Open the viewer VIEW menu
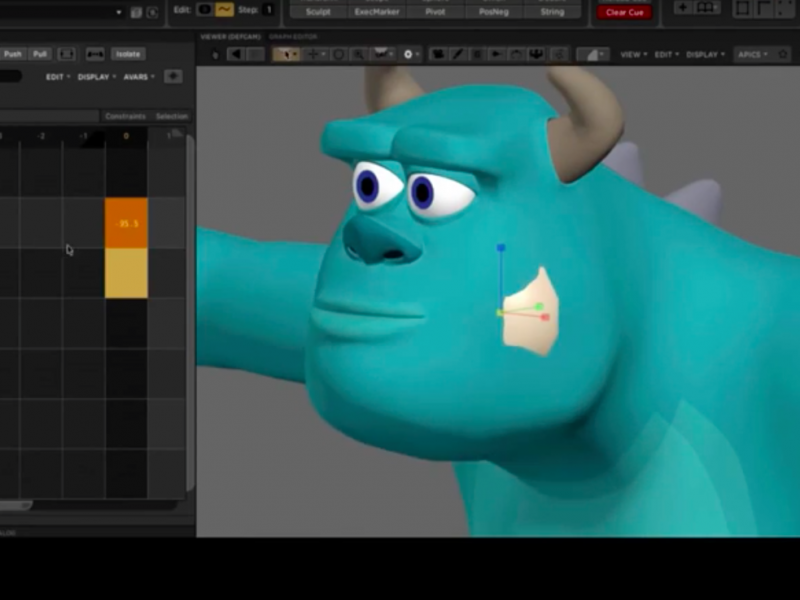 pos(633,55)
